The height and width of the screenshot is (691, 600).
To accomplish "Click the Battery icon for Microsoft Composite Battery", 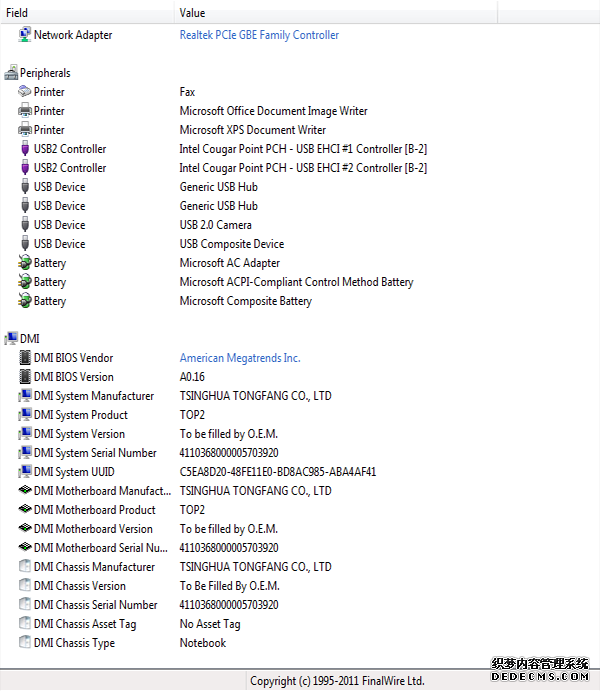I will pos(25,301).
